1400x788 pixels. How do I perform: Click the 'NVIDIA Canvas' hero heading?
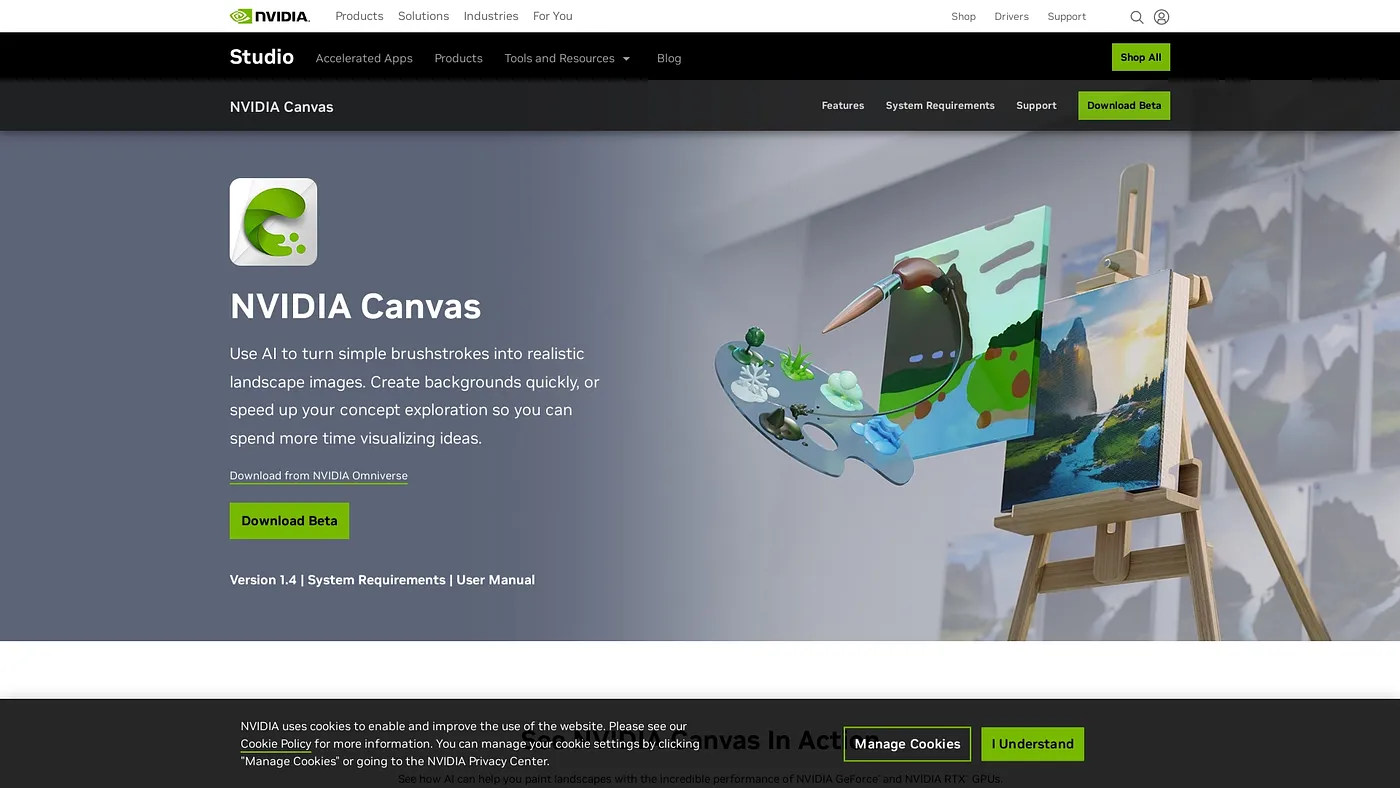355,306
